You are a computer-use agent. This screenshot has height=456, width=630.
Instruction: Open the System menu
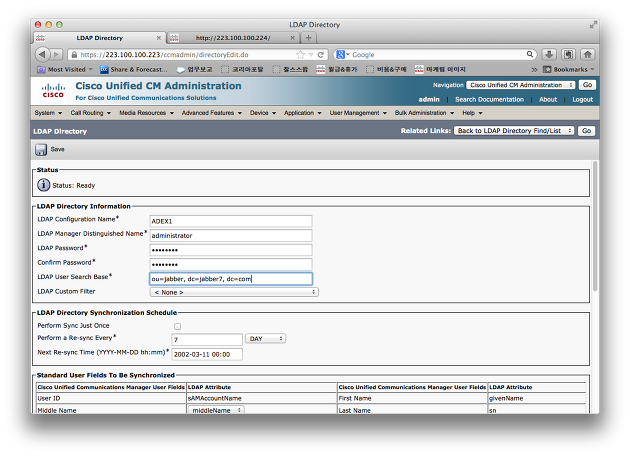pos(48,113)
